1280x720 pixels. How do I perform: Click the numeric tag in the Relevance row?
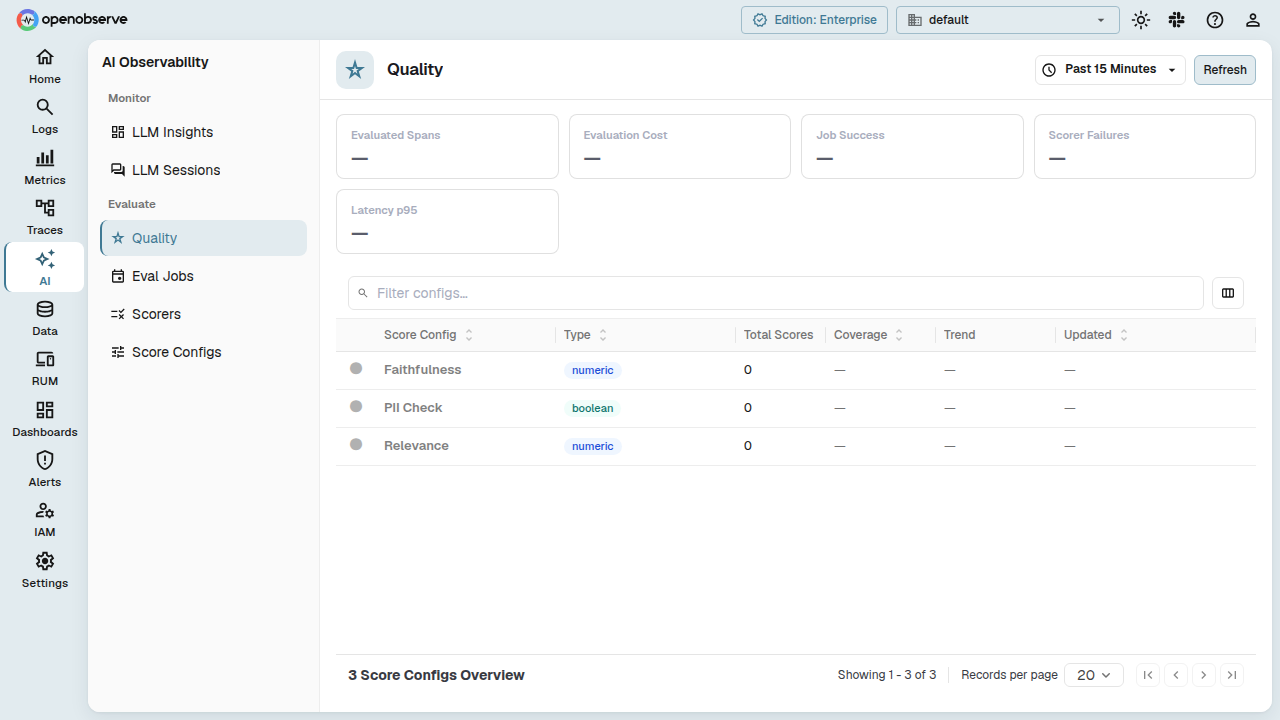(x=593, y=446)
